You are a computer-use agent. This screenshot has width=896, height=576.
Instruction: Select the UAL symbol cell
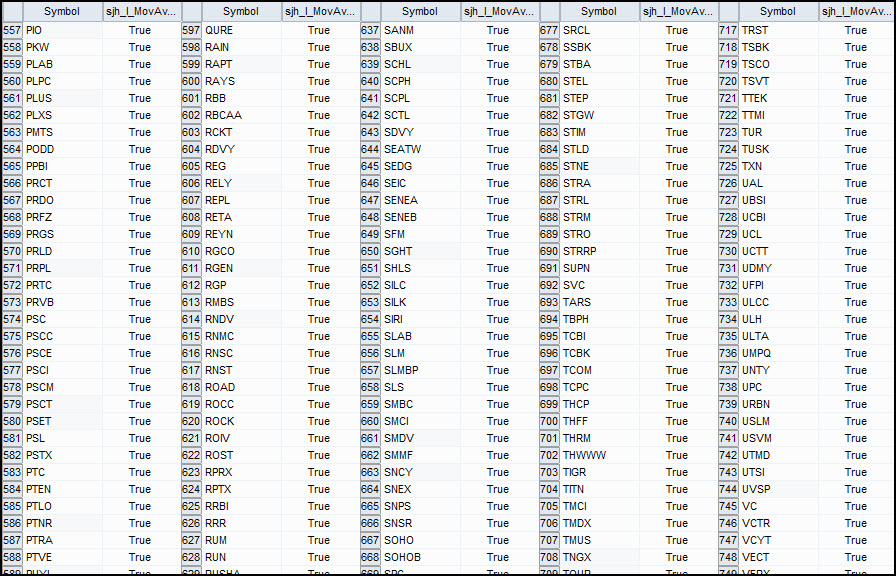pyautogui.click(x=778, y=183)
